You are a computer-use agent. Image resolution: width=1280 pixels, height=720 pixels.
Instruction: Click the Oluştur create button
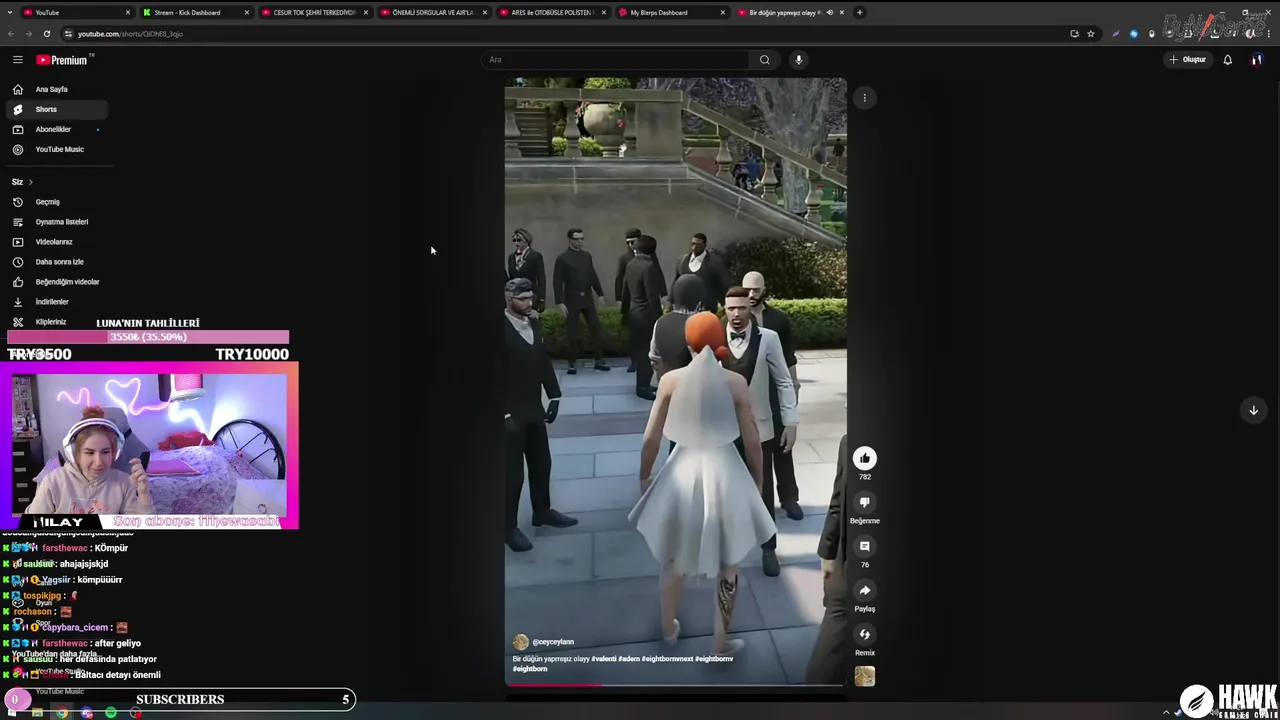pyautogui.click(x=1188, y=60)
